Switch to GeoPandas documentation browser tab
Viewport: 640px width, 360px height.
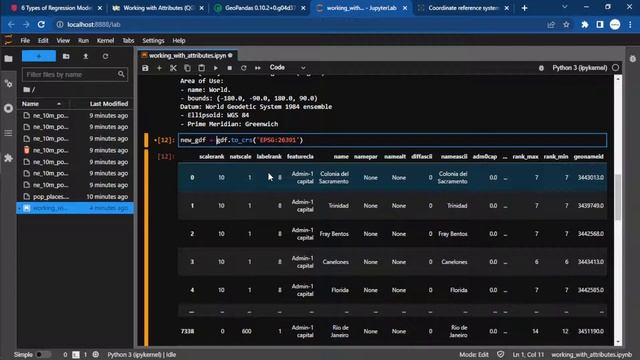(x=260, y=8)
